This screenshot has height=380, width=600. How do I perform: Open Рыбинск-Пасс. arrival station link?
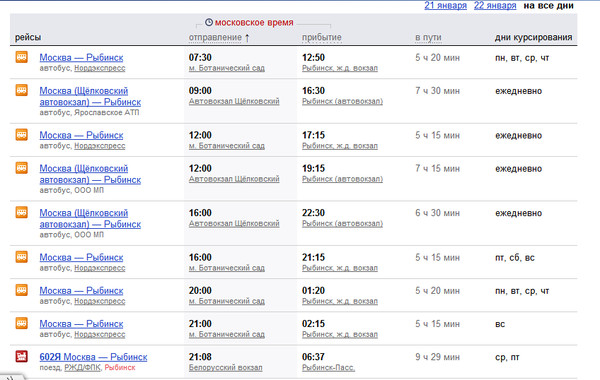(328, 368)
